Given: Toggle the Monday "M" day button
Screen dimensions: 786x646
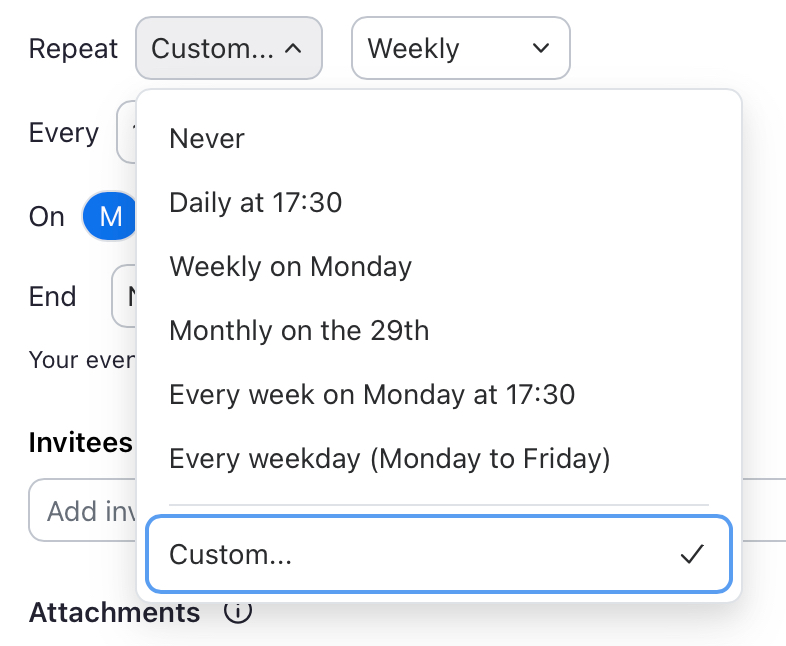Looking at the screenshot, I should pos(111,216).
